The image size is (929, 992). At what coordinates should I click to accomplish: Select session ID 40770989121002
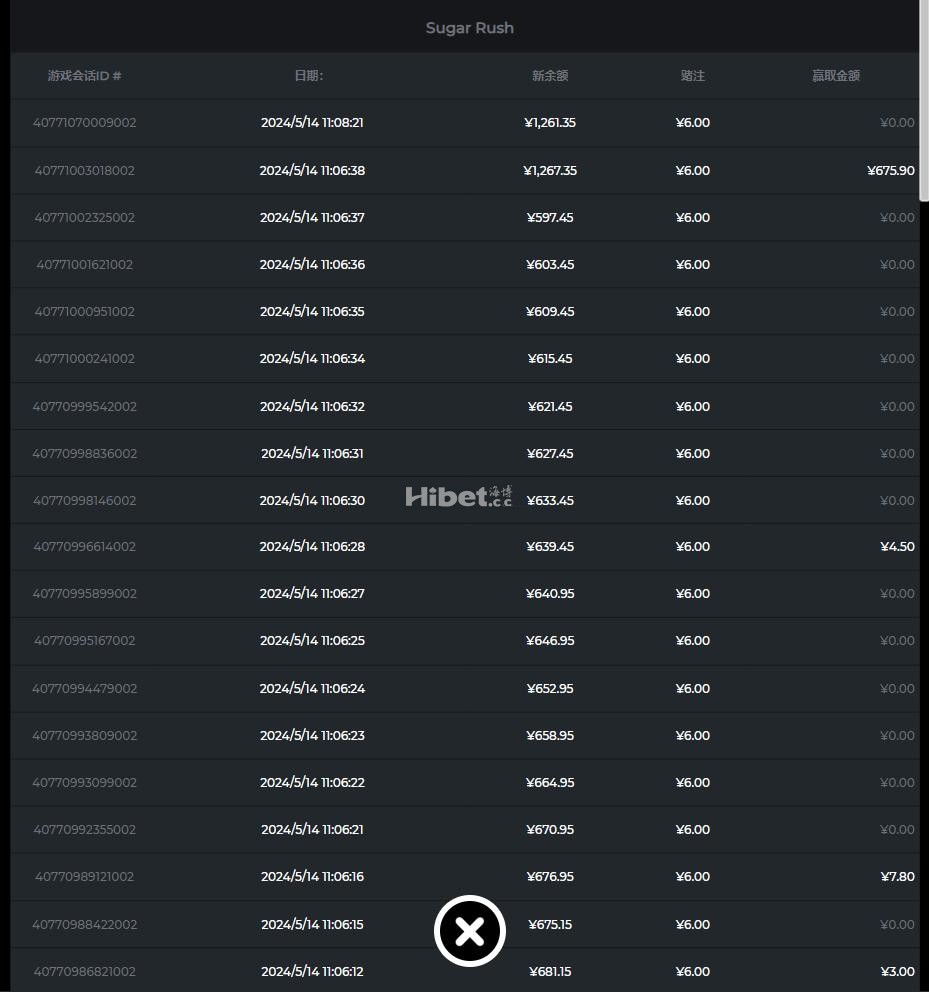point(85,877)
